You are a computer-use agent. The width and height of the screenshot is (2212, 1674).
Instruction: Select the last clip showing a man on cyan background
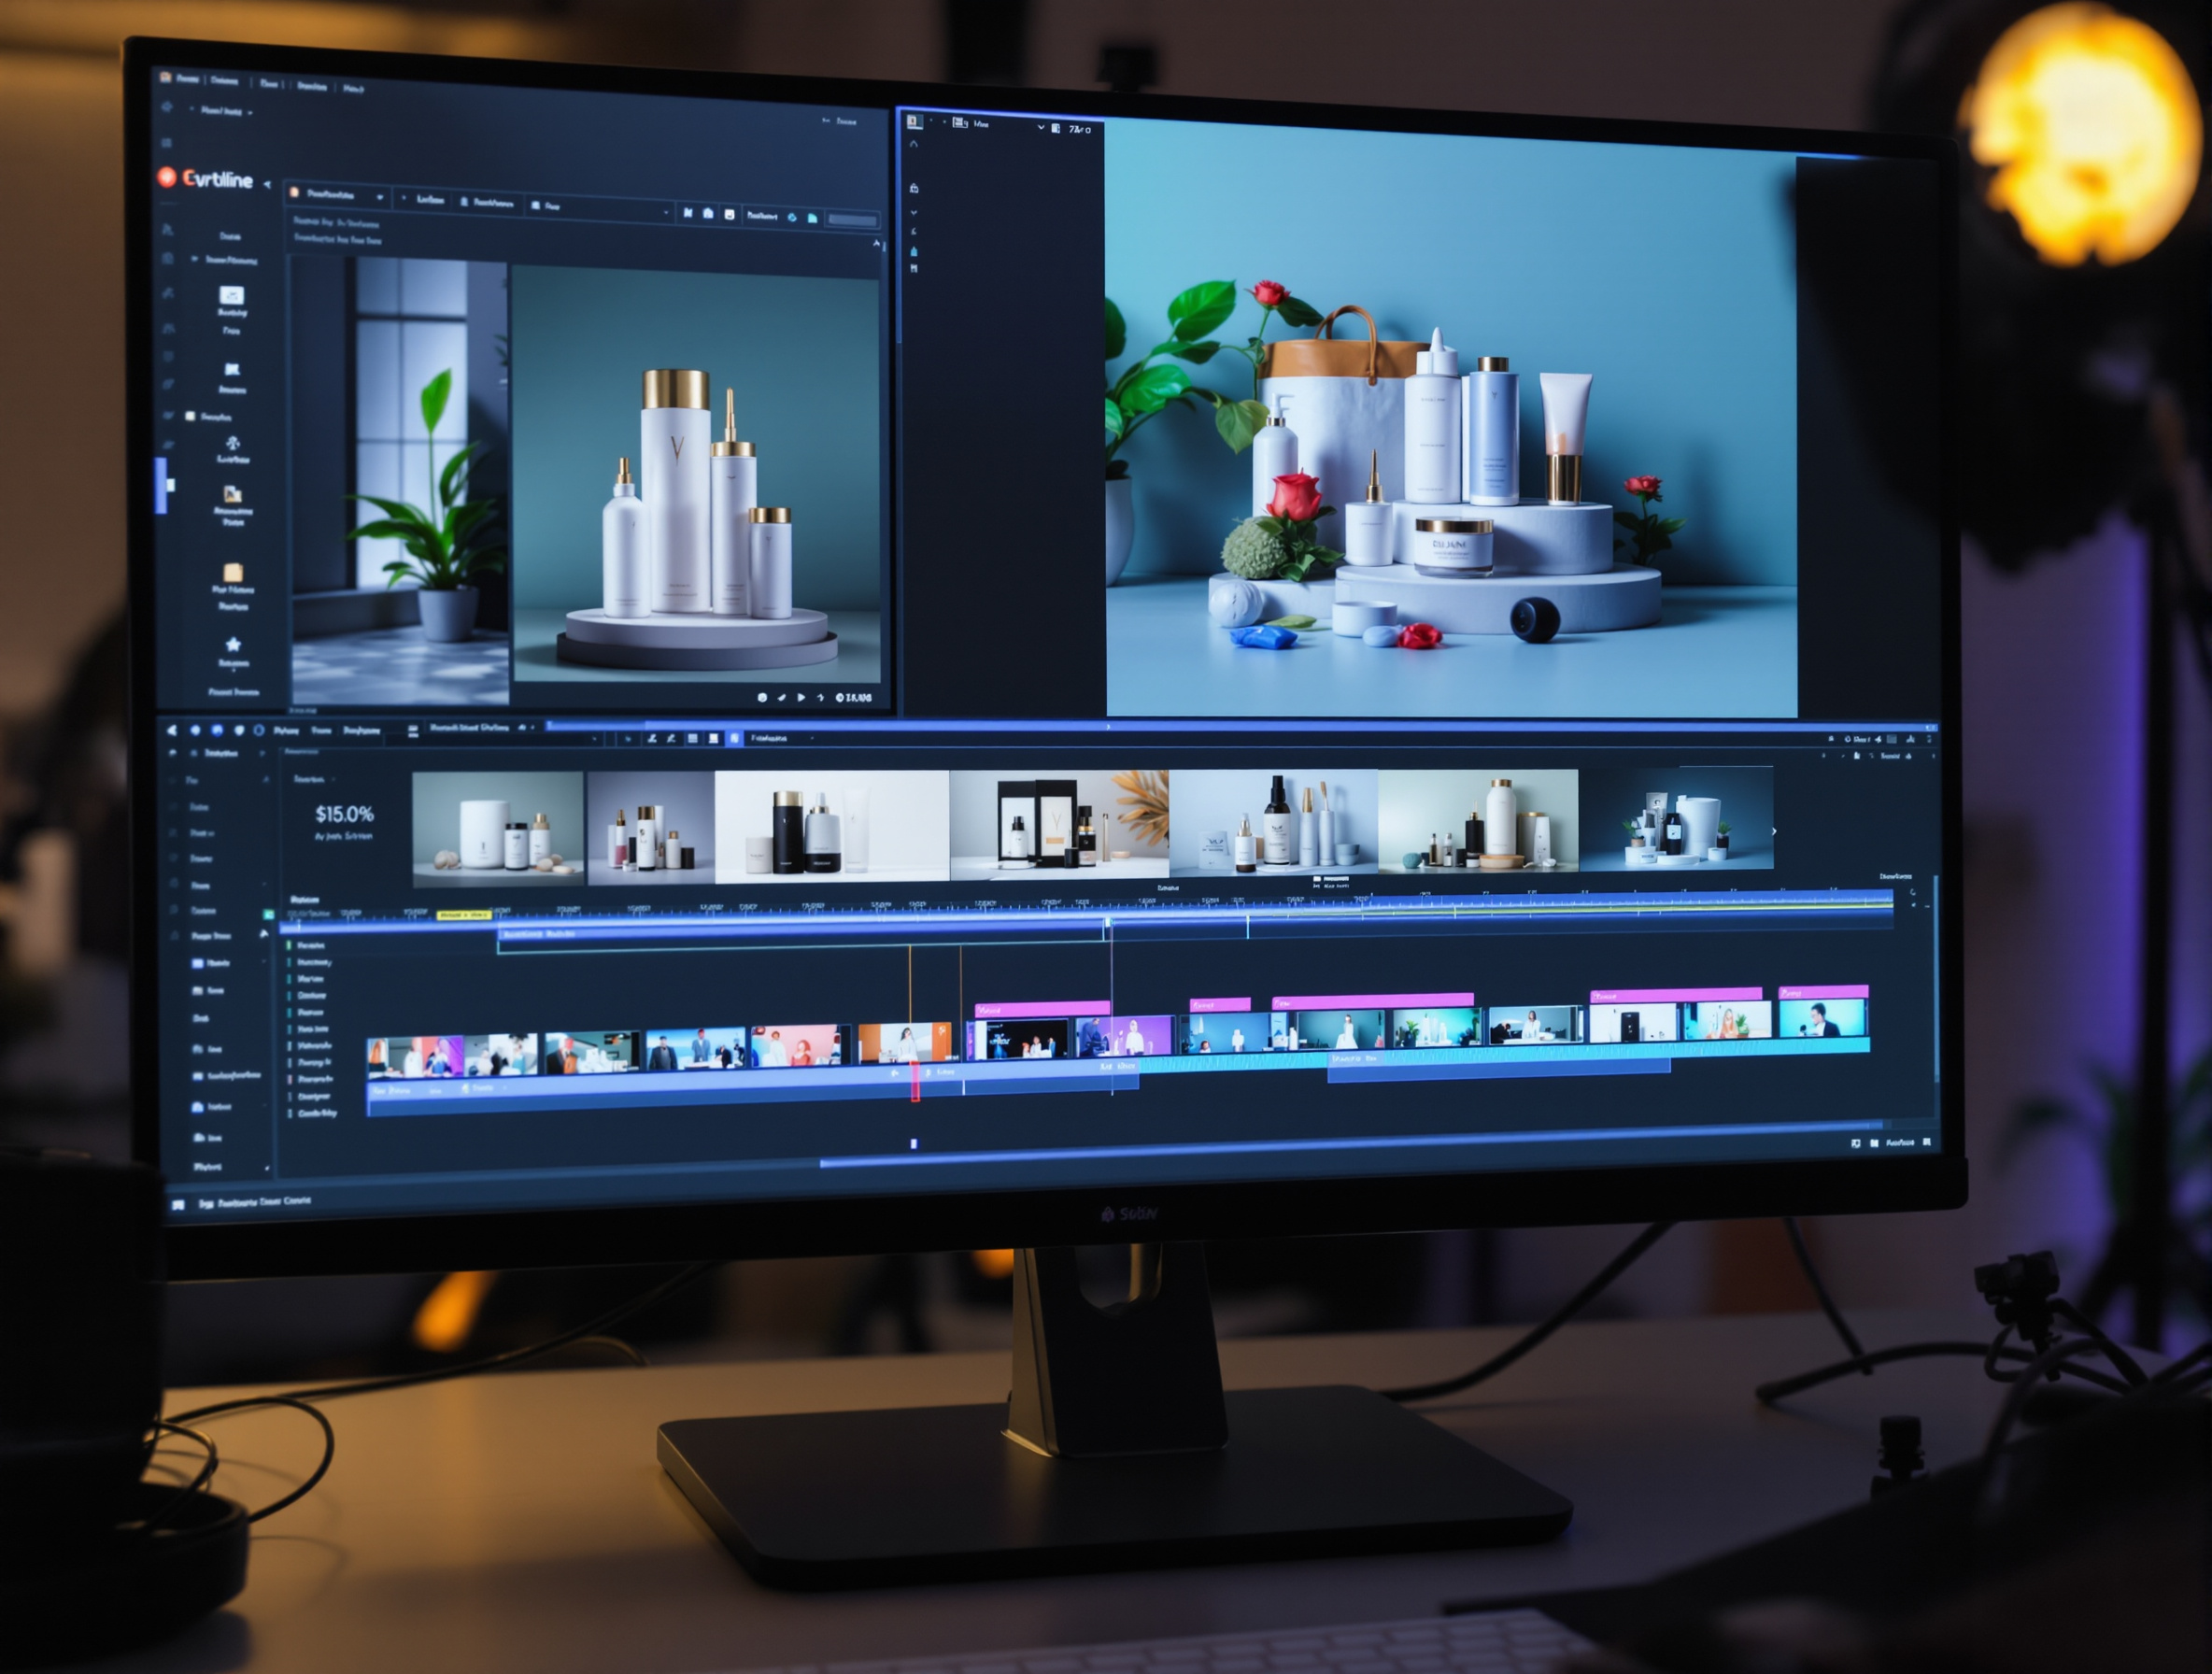(x=1822, y=1018)
